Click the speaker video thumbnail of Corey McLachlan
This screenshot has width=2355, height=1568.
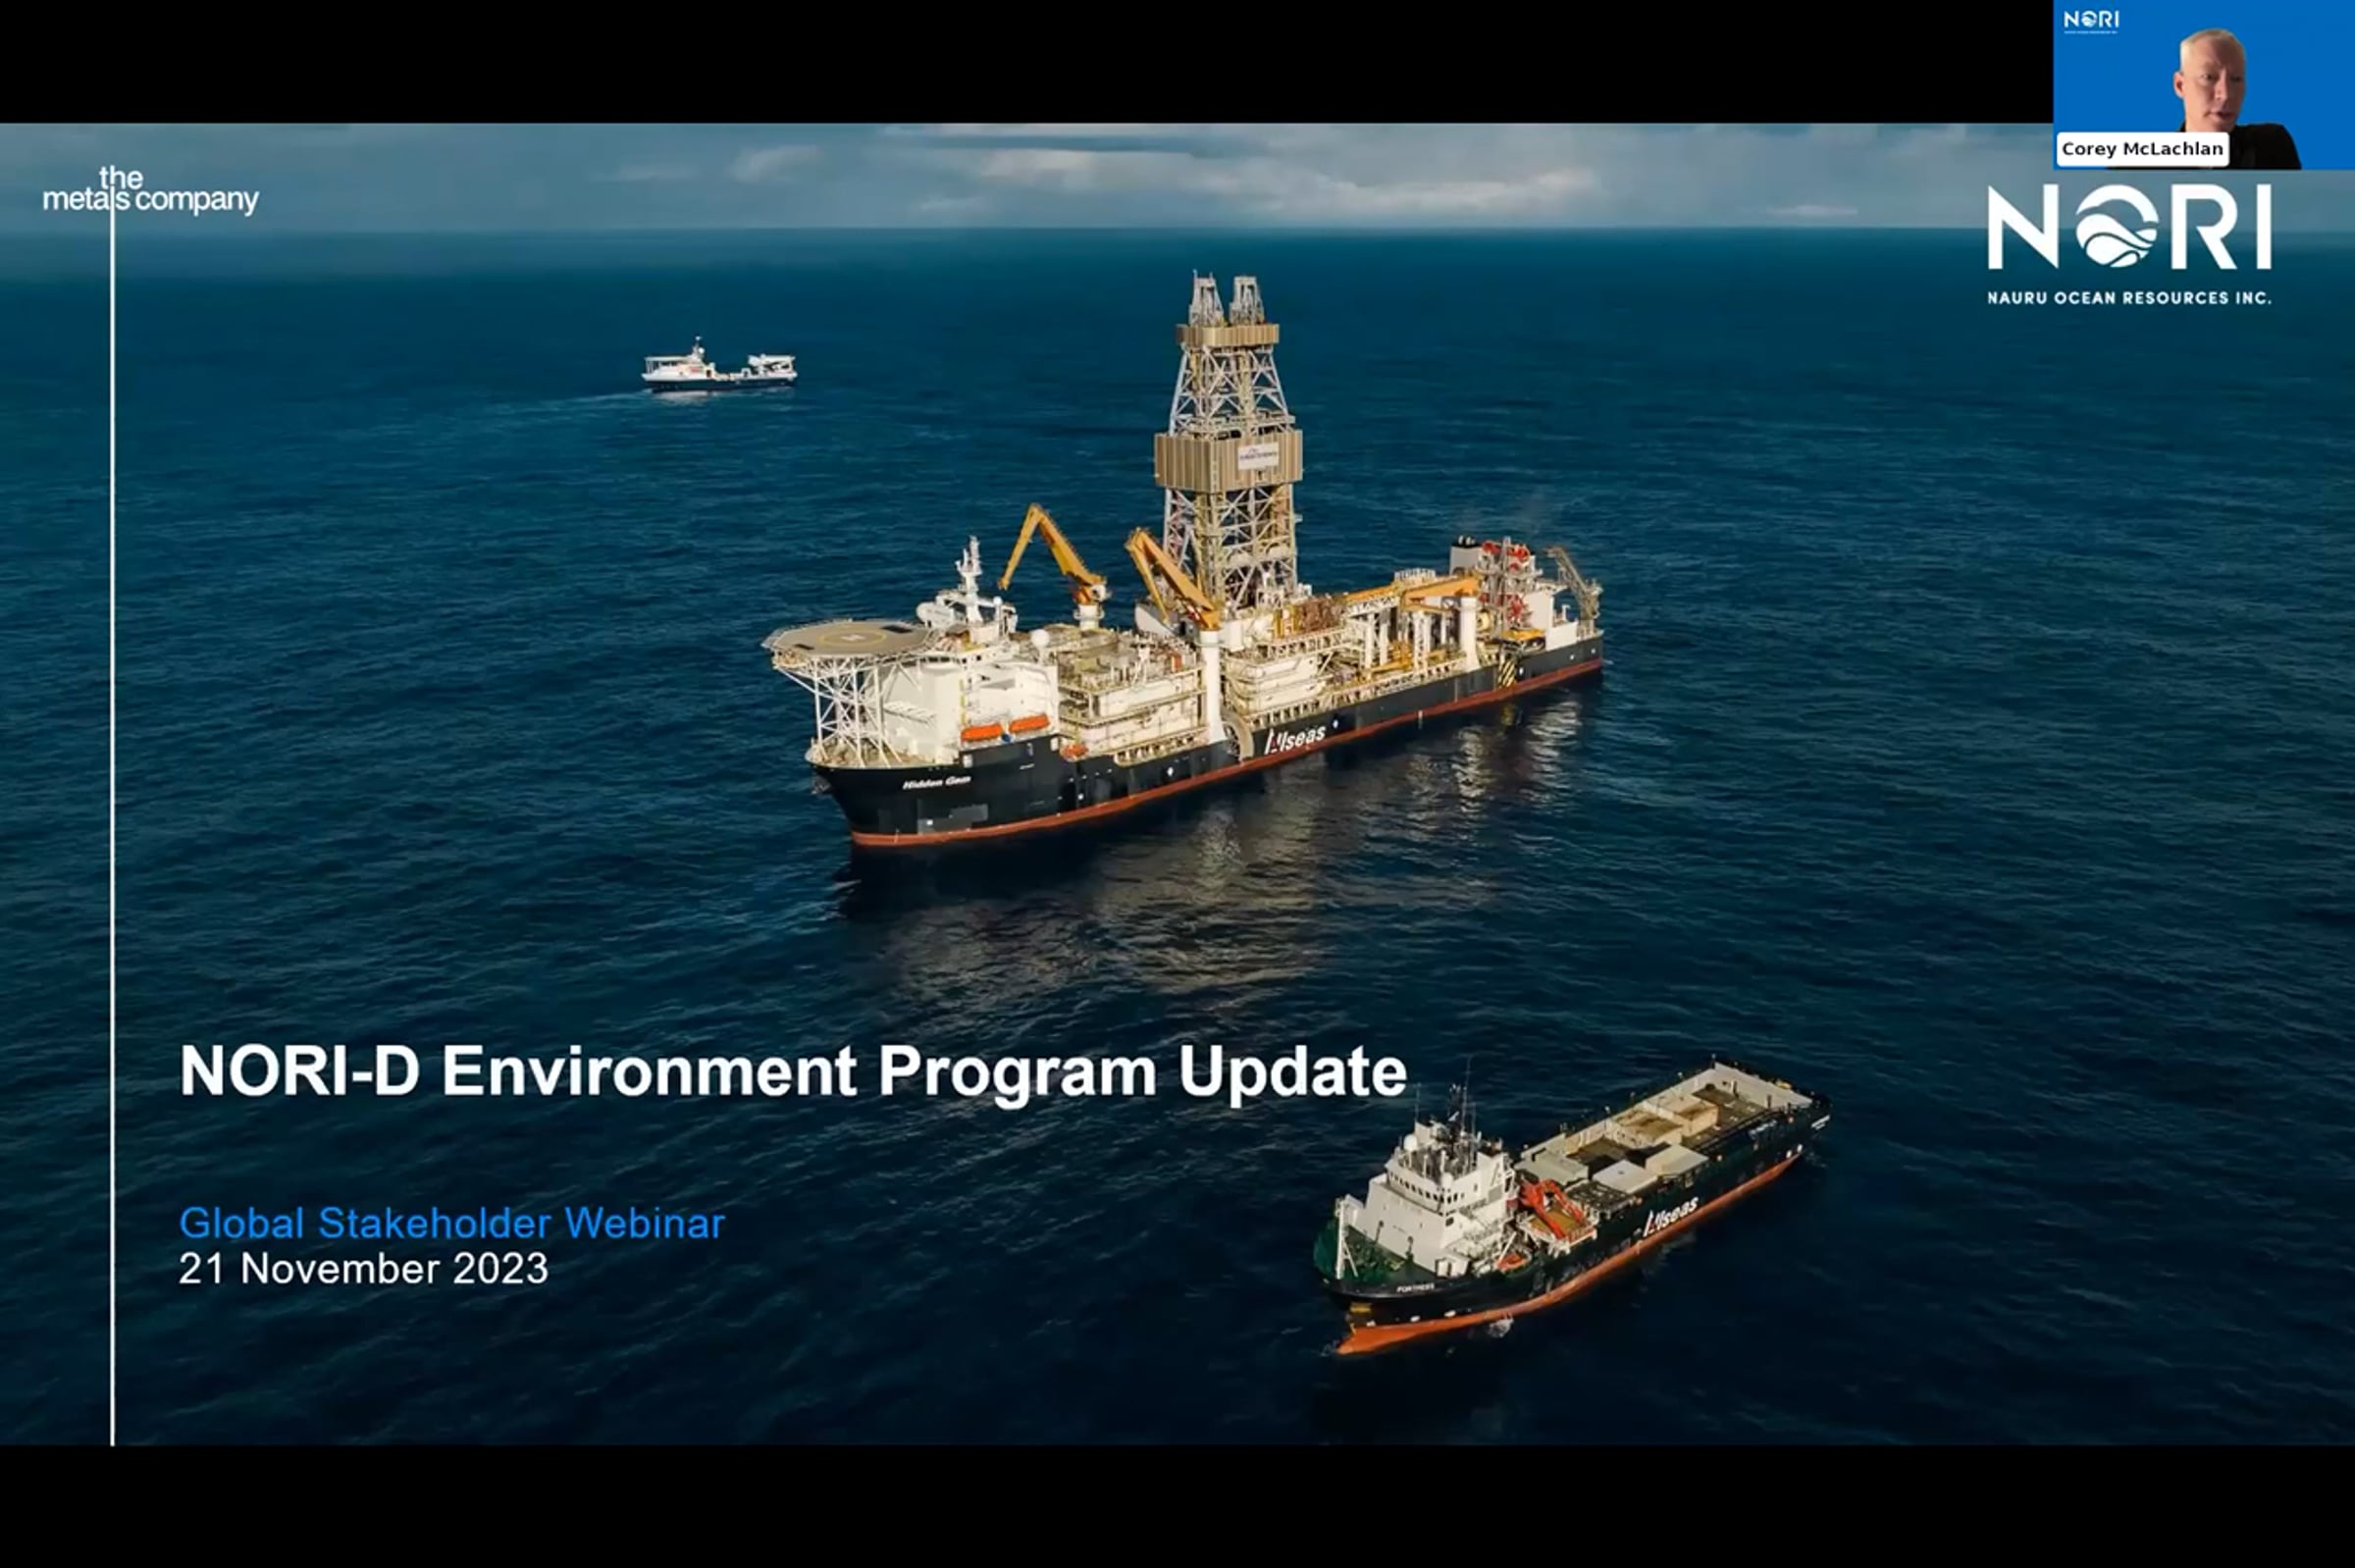tap(2204, 85)
